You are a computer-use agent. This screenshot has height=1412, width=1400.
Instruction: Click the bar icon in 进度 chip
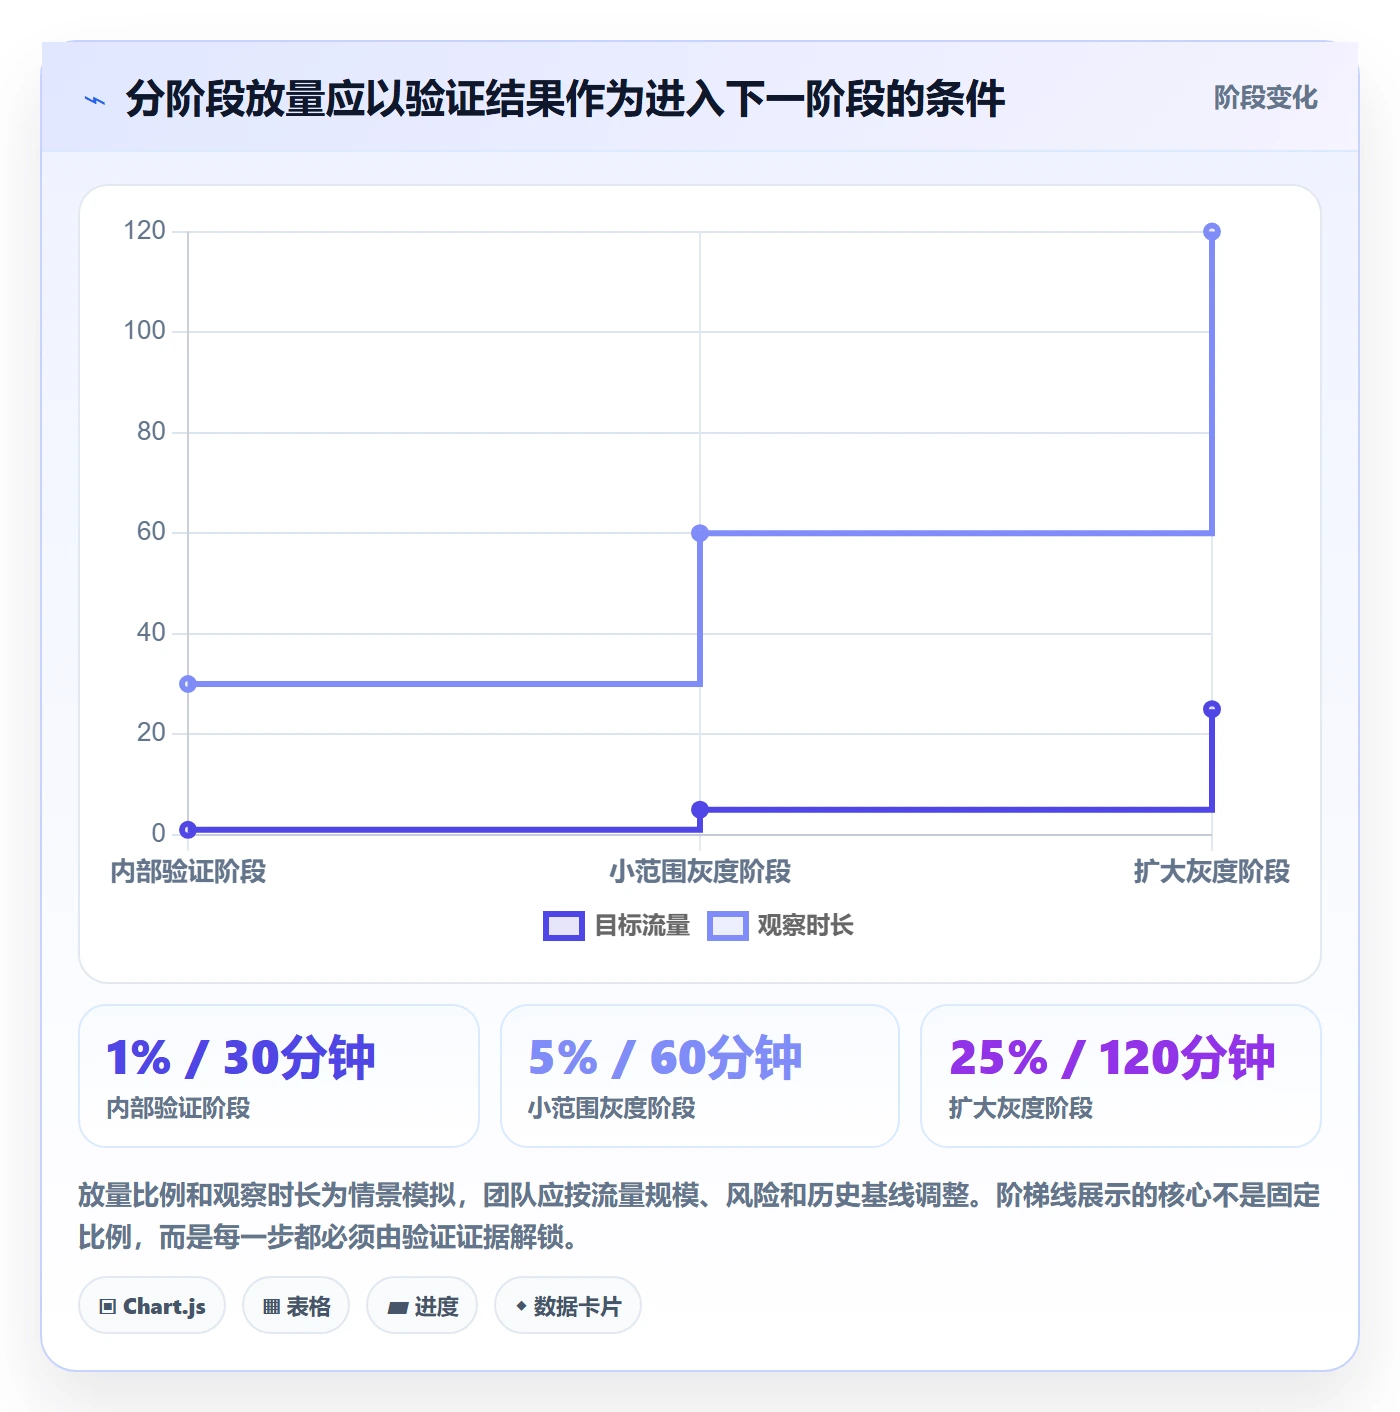coord(398,1307)
